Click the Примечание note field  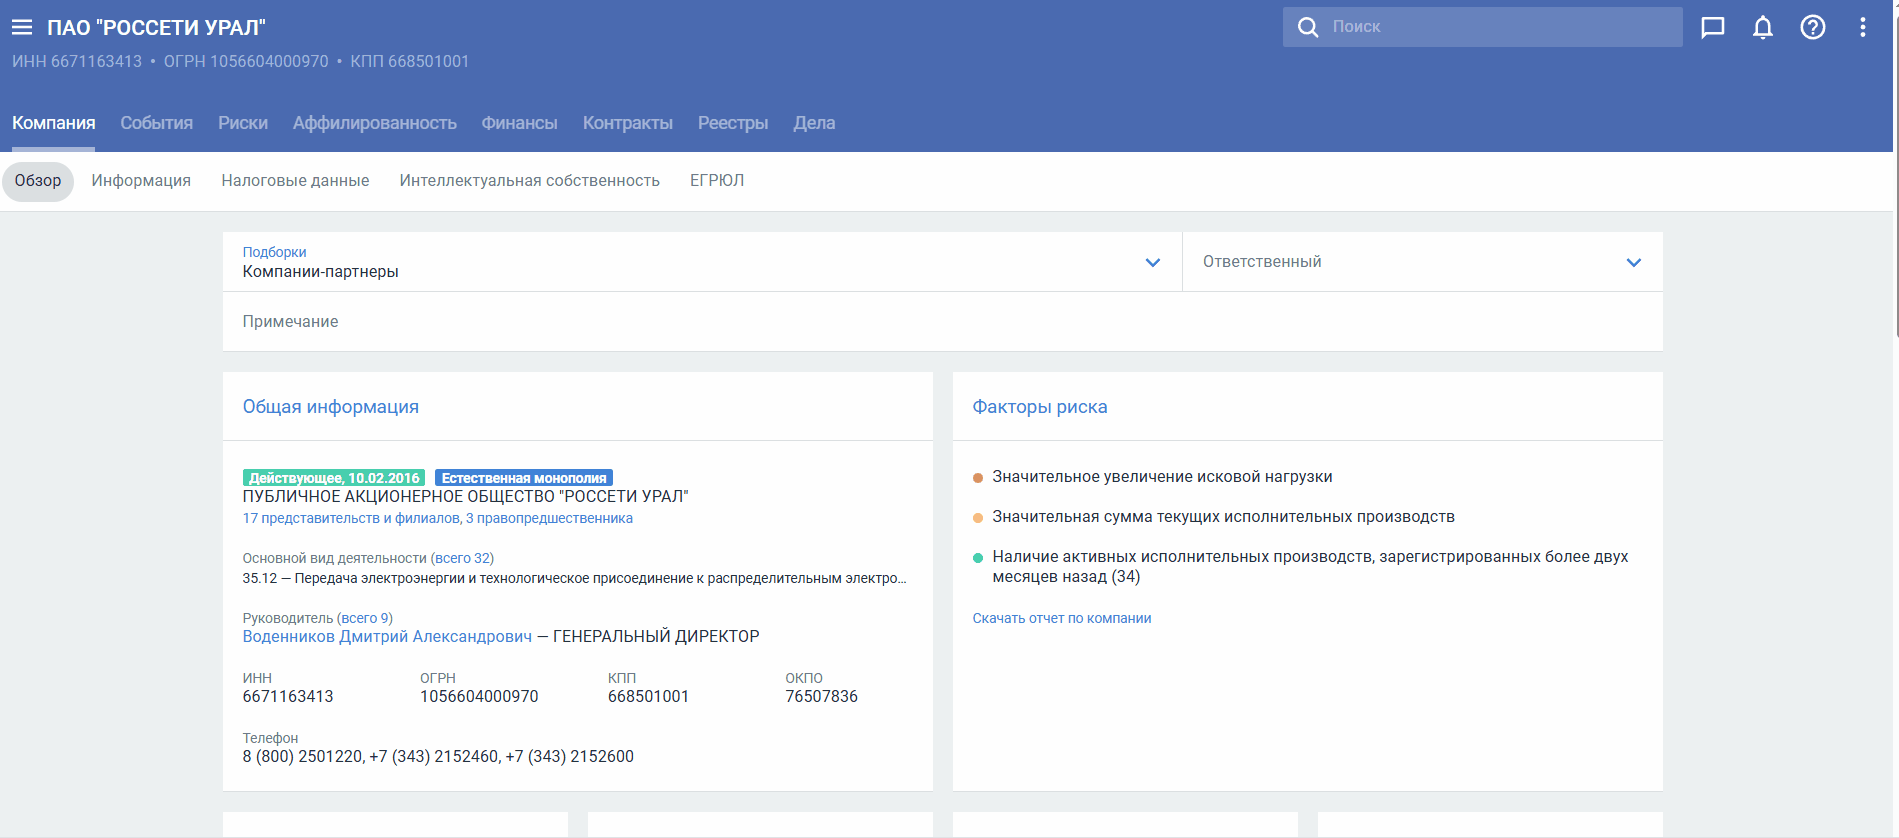click(x=940, y=322)
